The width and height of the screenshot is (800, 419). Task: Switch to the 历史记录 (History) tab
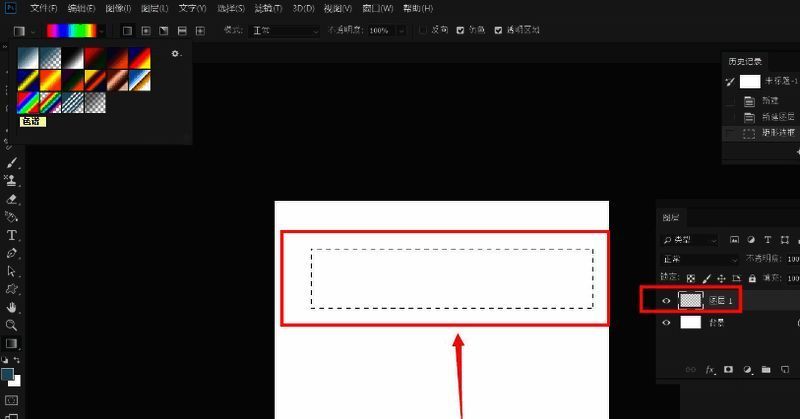[745, 61]
